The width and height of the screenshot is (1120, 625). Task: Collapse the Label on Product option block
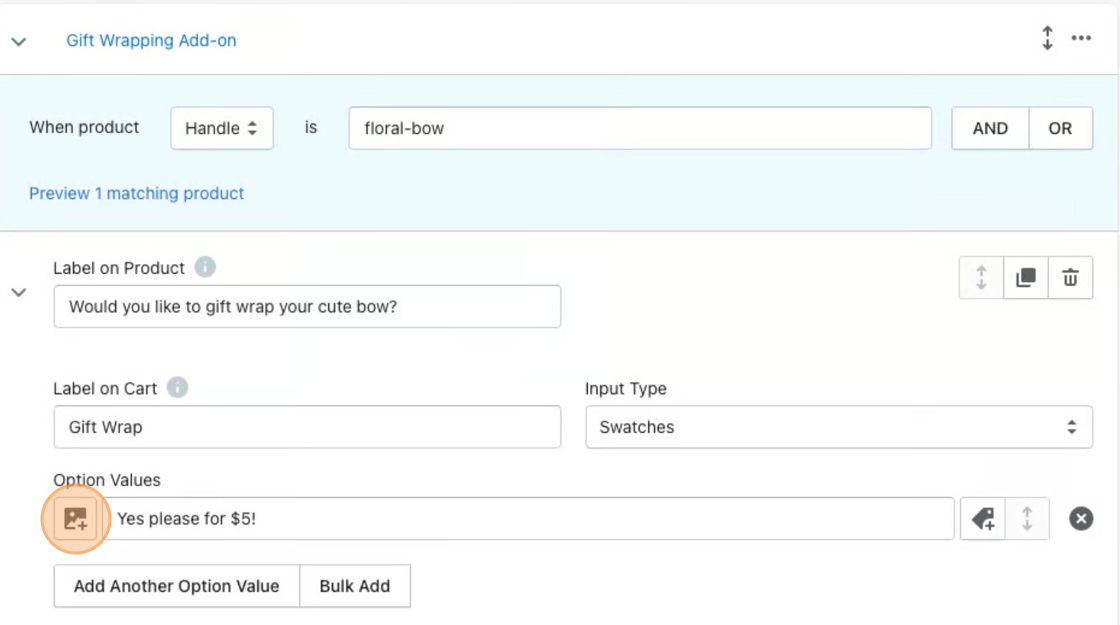coord(19,293)
